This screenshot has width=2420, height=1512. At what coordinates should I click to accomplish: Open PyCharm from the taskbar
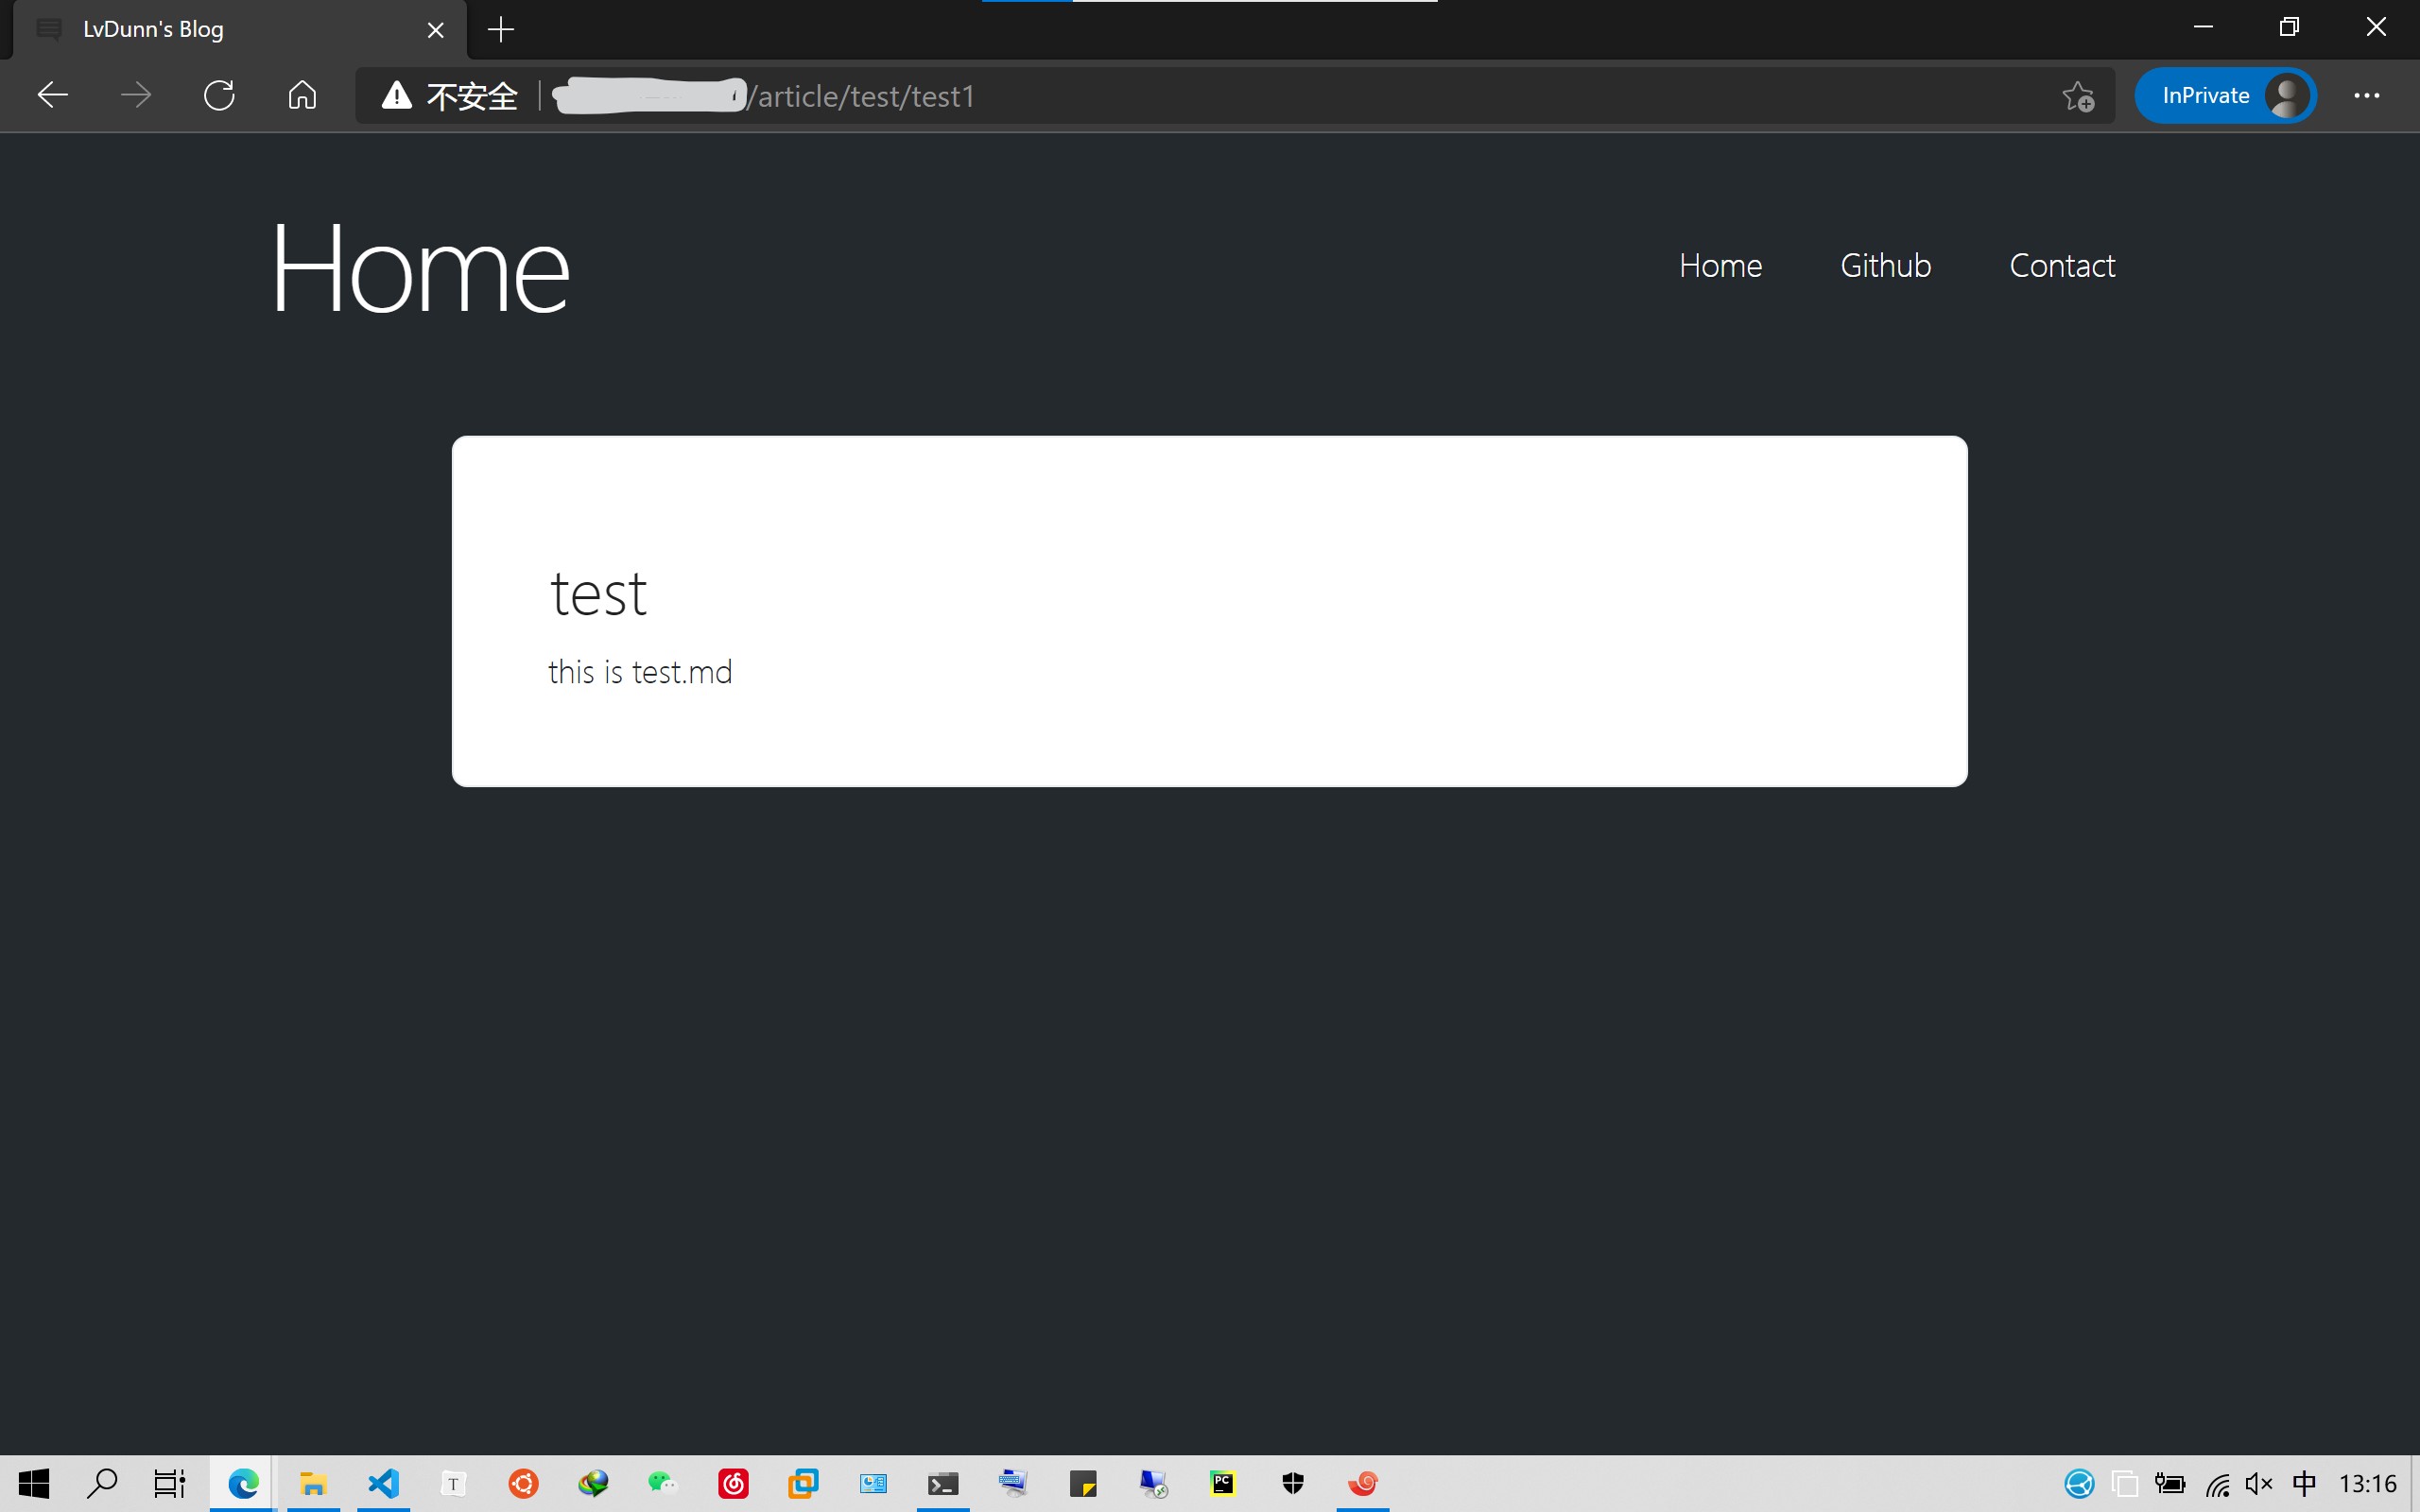click(x=1223, y=1483)
